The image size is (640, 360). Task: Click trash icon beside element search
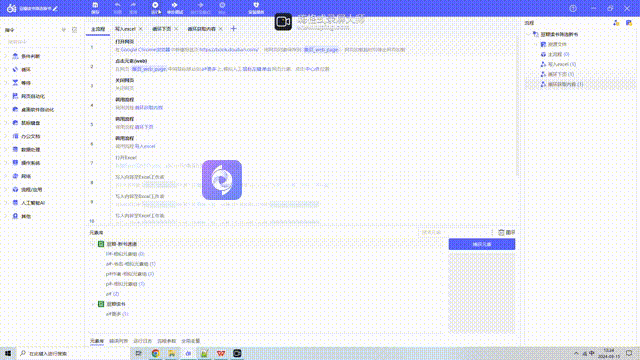[501, 232]
